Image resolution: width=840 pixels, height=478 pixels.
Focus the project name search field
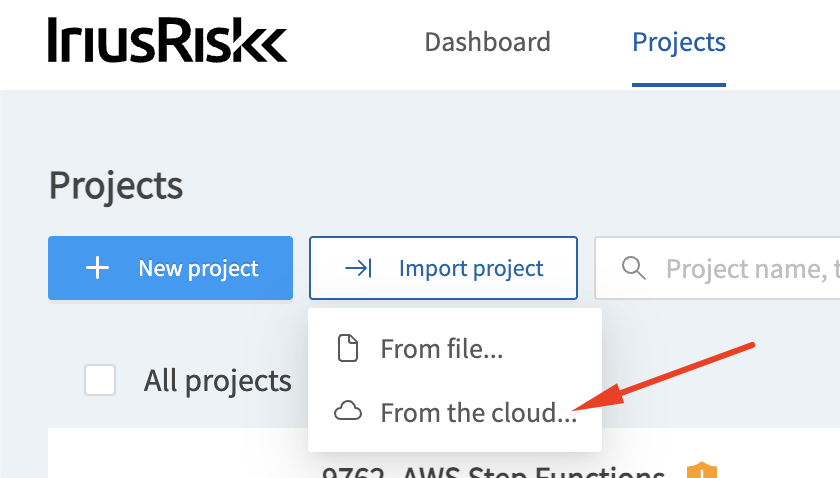pyautogui.click(x=718, y=268)
